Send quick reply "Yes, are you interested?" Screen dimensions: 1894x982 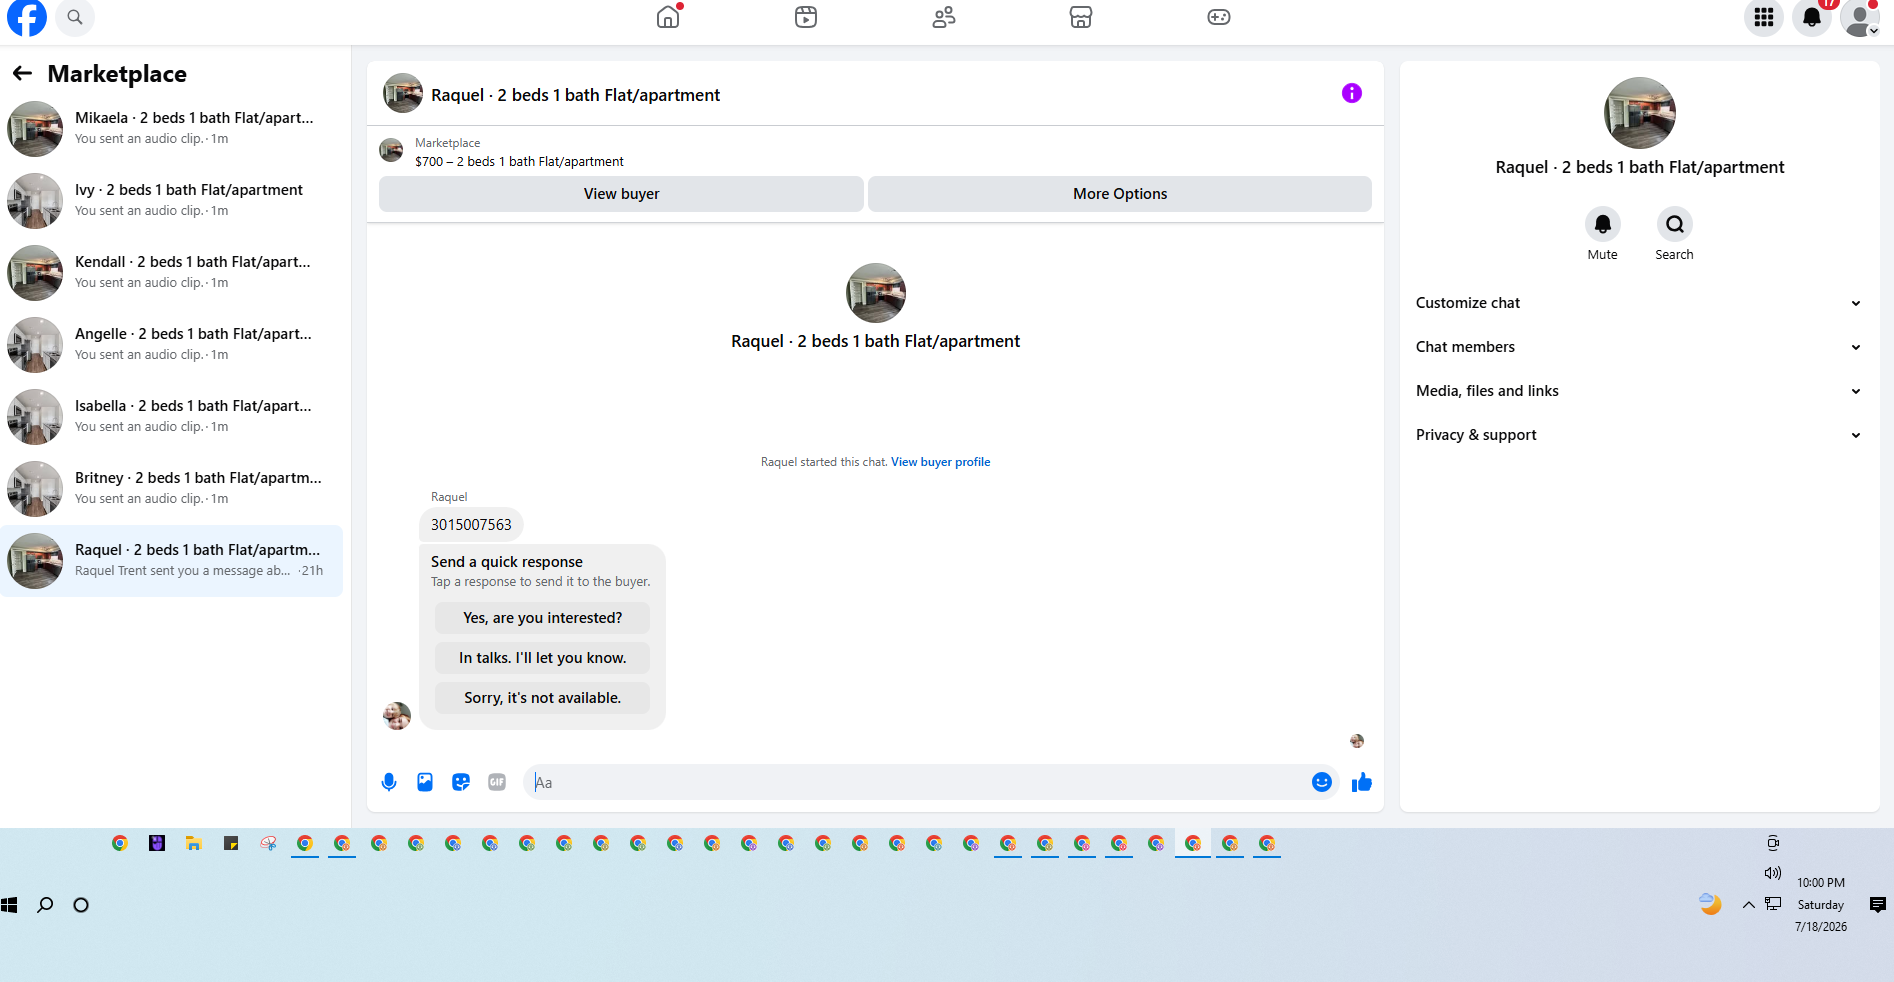point(542,618)
